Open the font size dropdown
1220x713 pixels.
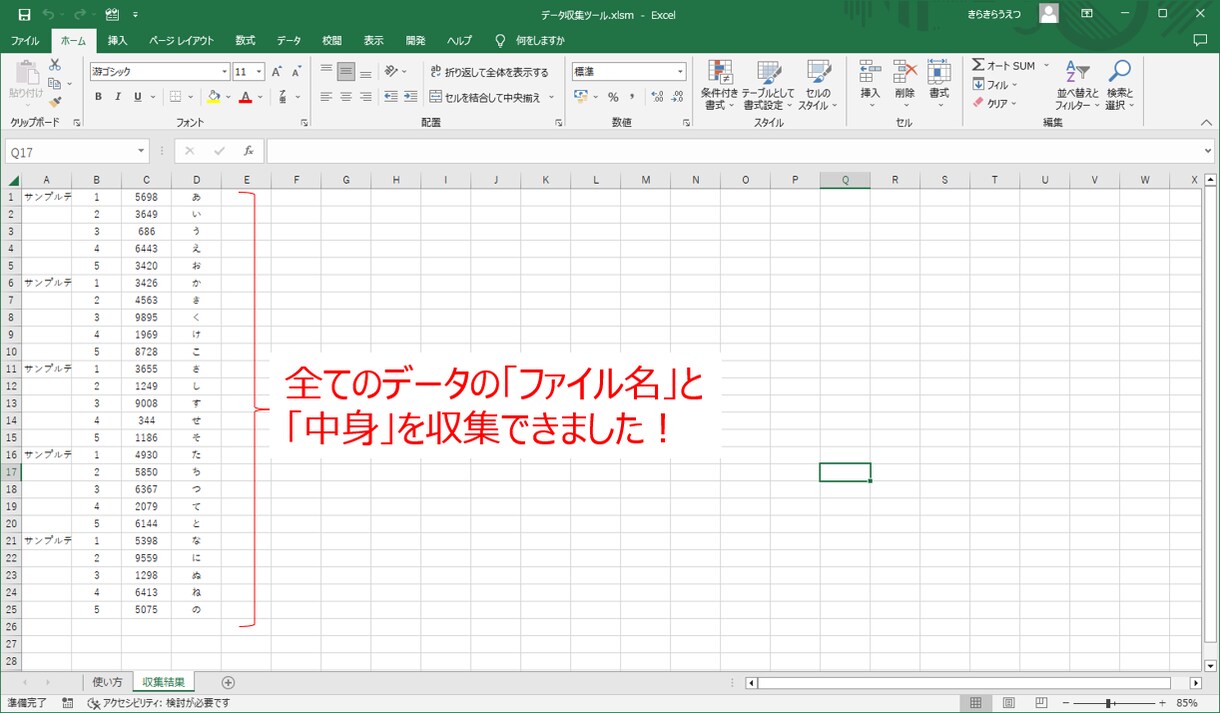(x=260, y=72)
